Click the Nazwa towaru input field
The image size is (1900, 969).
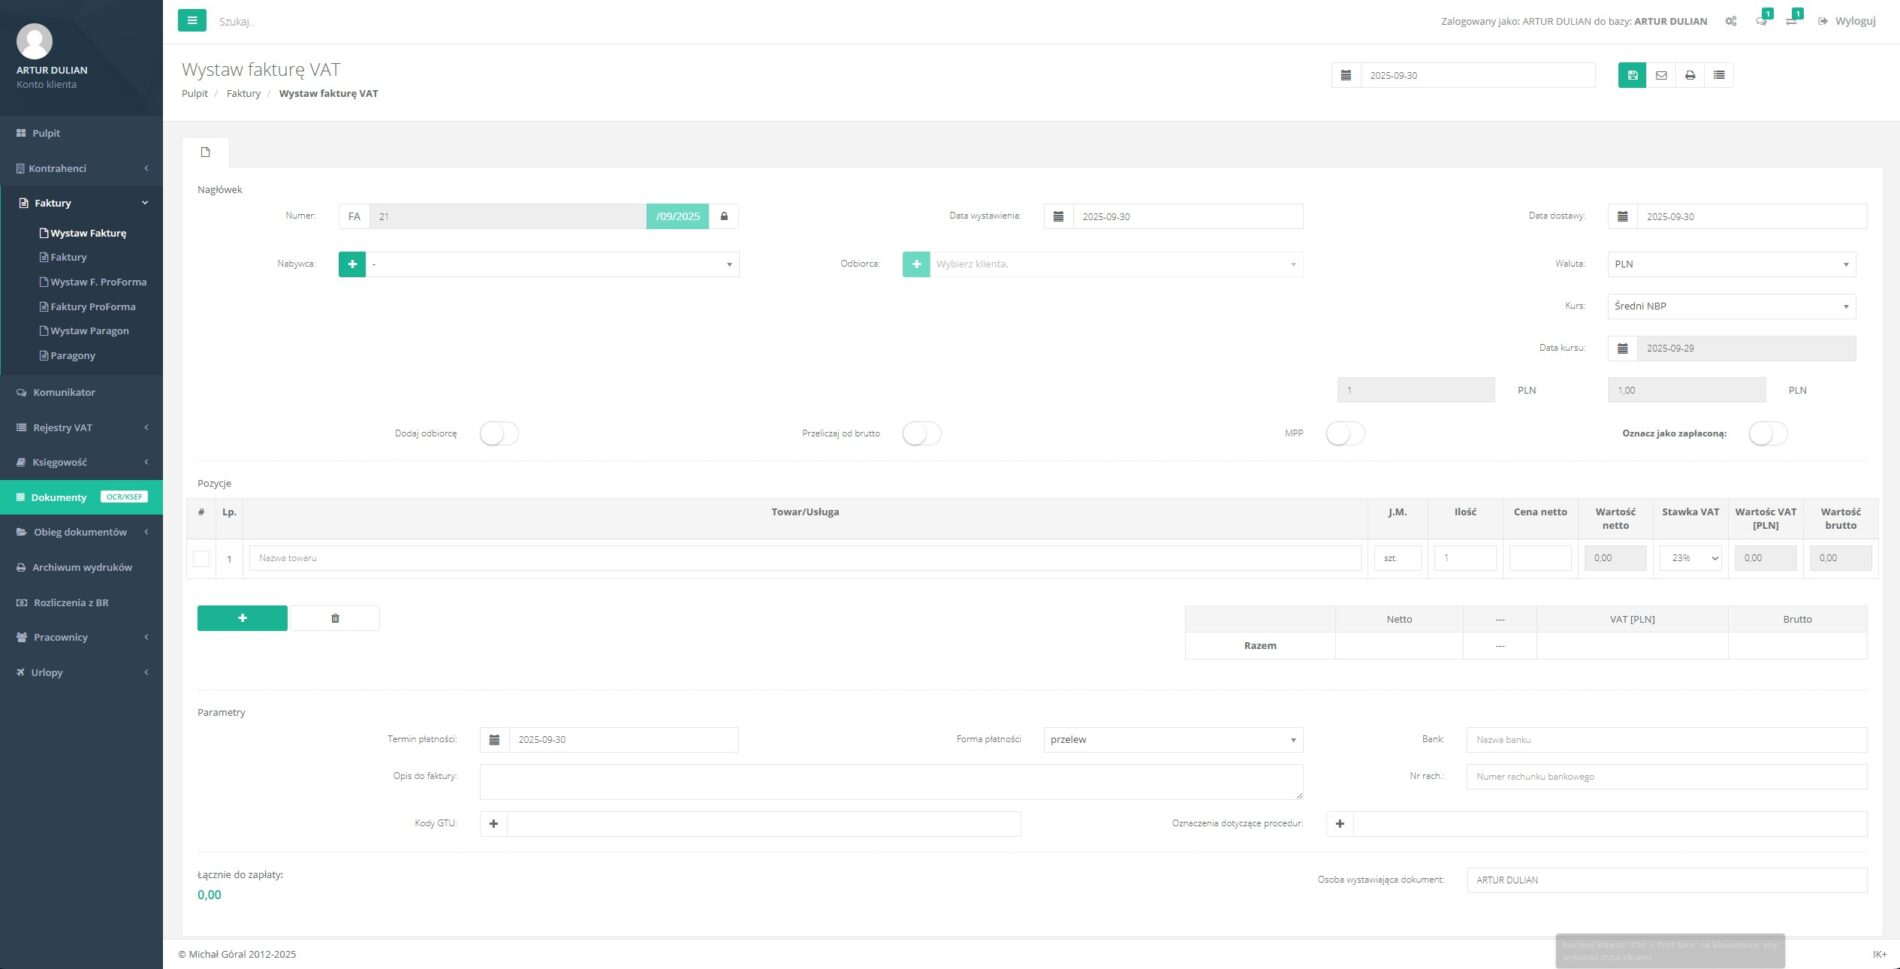coord(804,558)
